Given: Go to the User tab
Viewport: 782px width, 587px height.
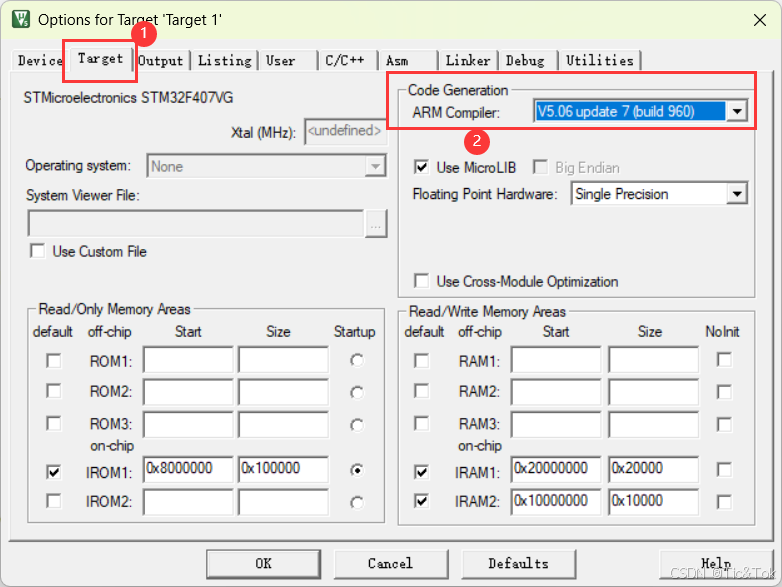Looking at the screenshot, I should pyautogui.click(x=287, y=61).
